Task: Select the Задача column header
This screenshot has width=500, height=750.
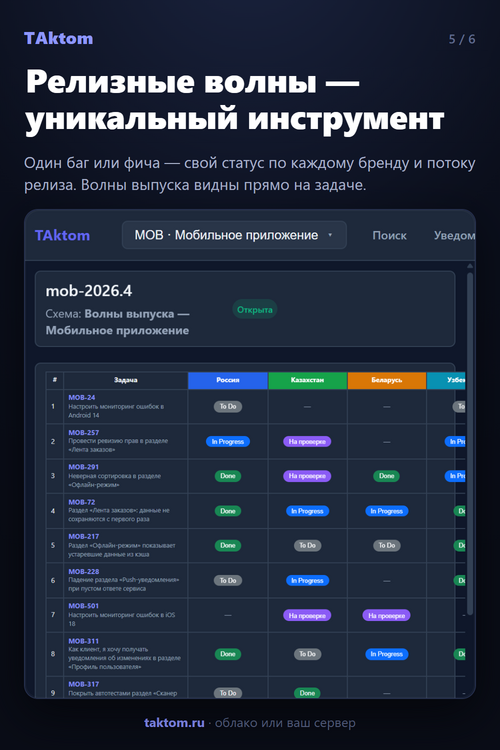Action: click(x=125, y=380)
